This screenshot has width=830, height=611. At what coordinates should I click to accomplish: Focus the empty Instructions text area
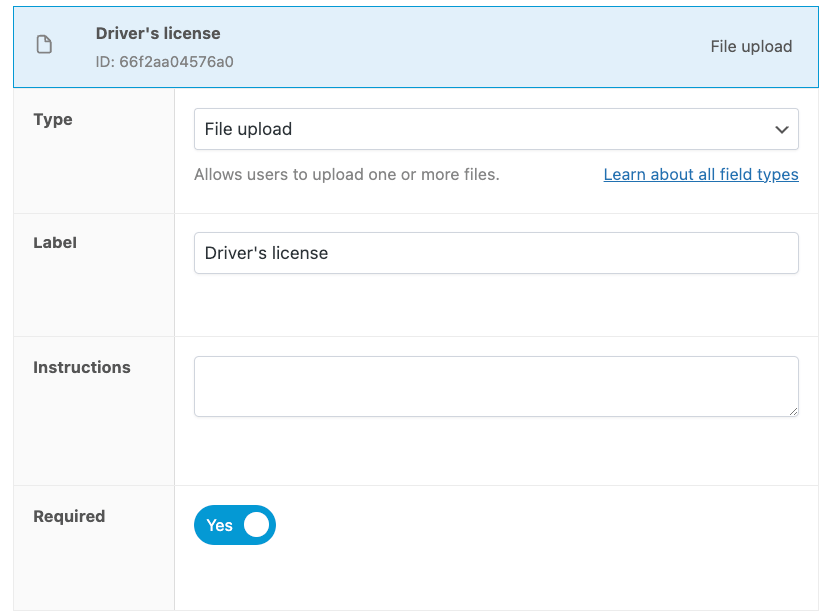click(496, 387)
